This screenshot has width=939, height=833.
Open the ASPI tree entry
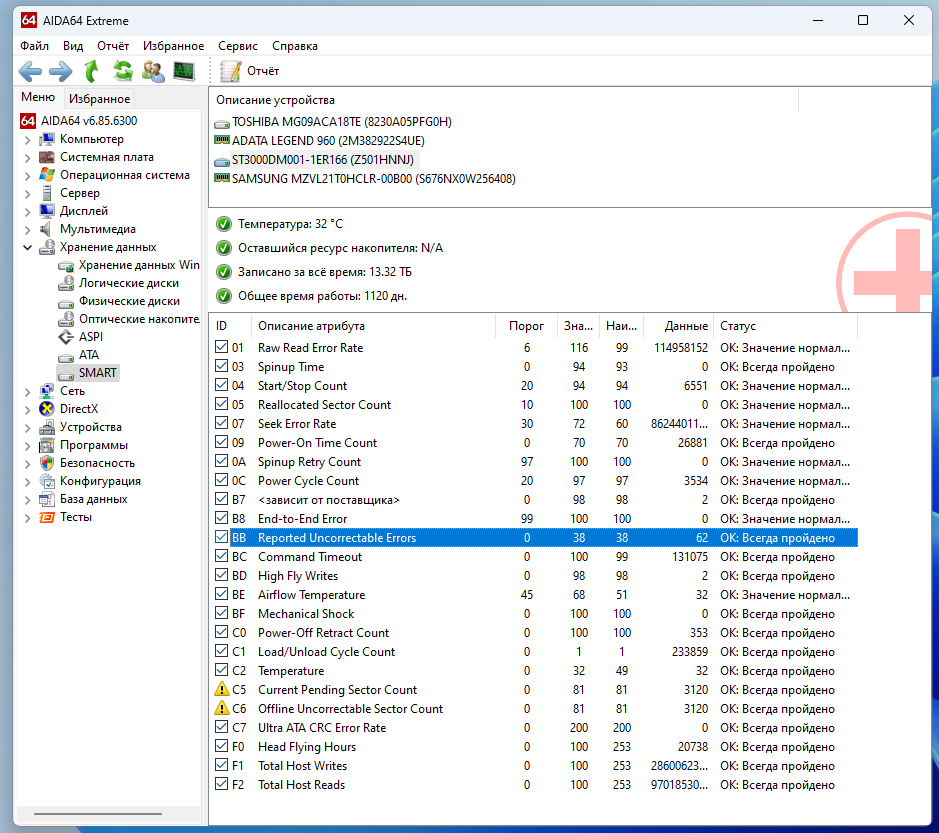click(x=90, y=337)
